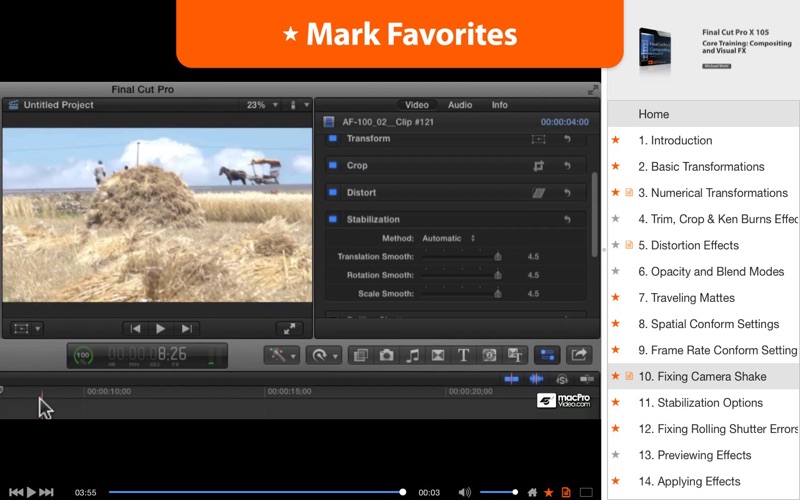This screenshot has width=800, height=500.
Task: Open the Retime menu dropdown
Action: pos(323,355)
